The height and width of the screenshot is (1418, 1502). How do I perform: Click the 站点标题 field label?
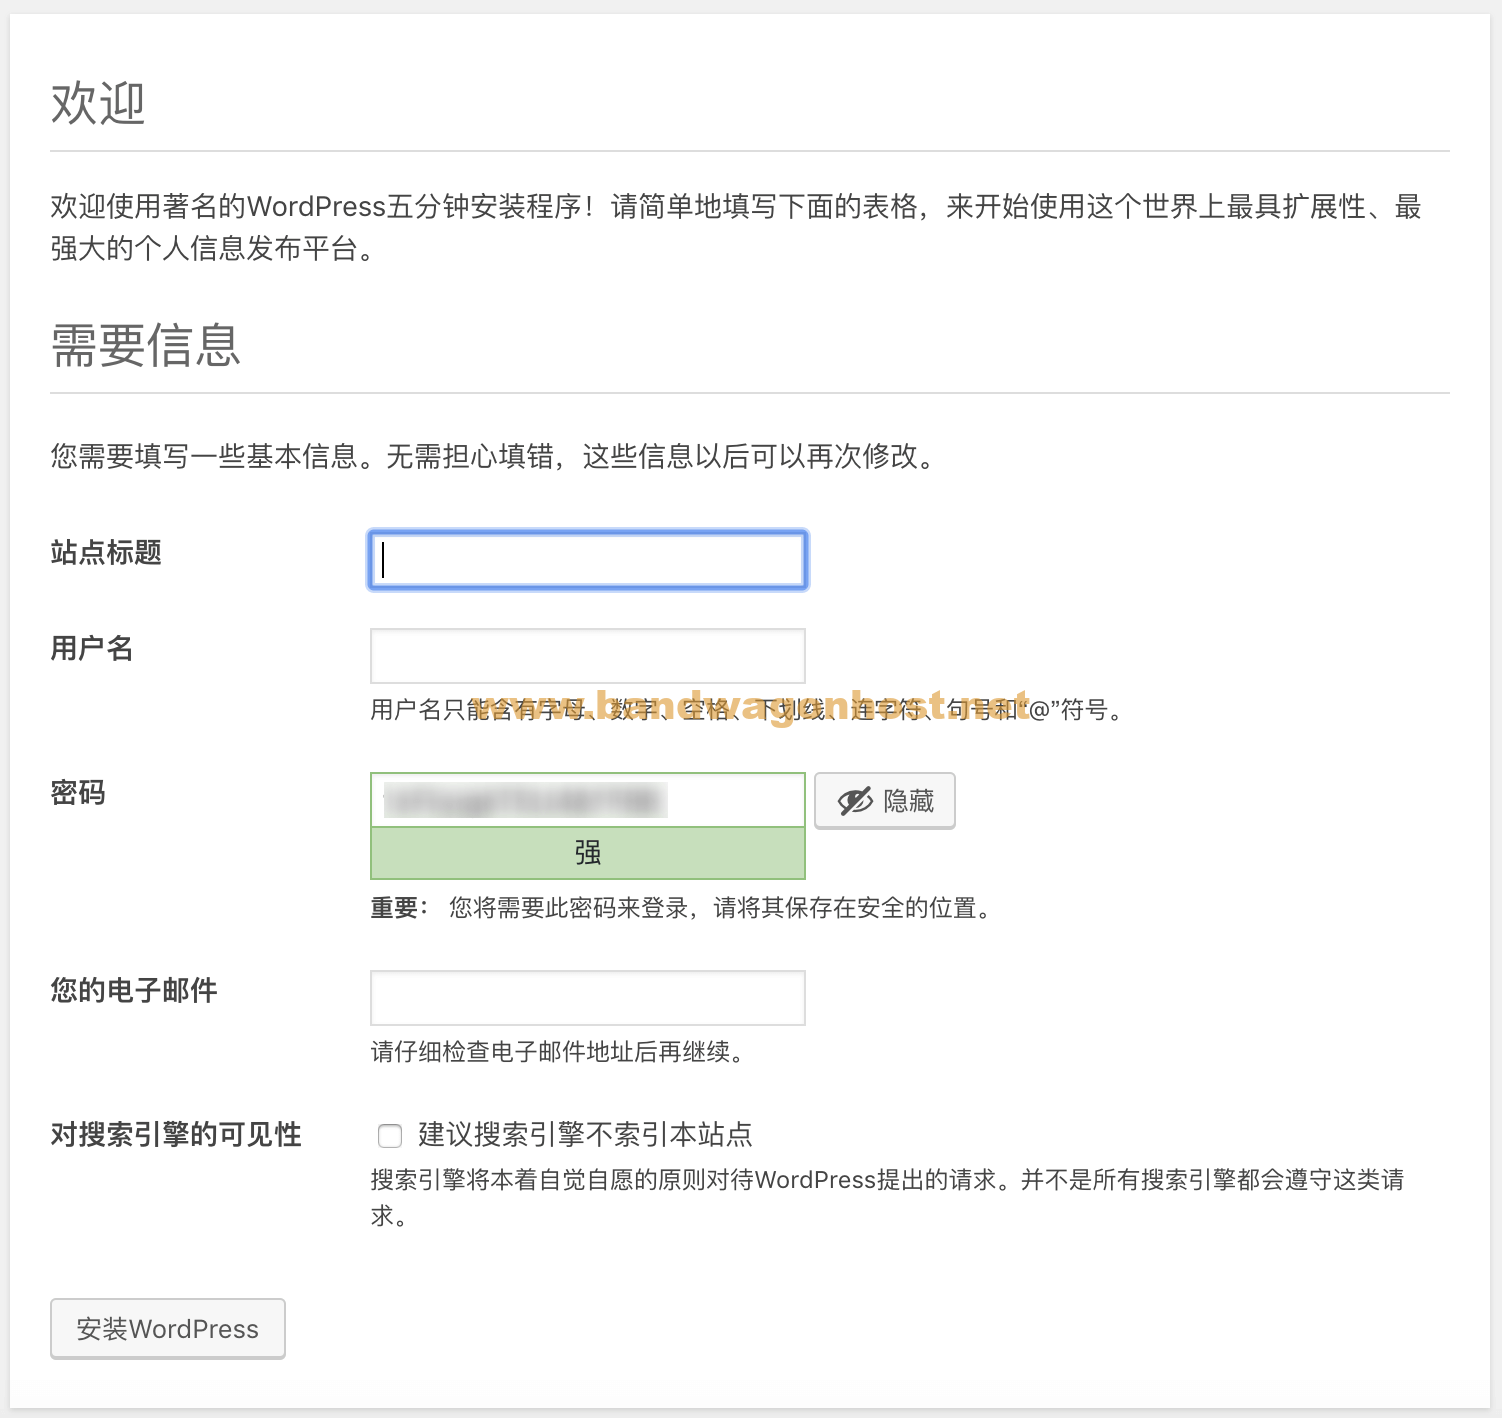106,552
